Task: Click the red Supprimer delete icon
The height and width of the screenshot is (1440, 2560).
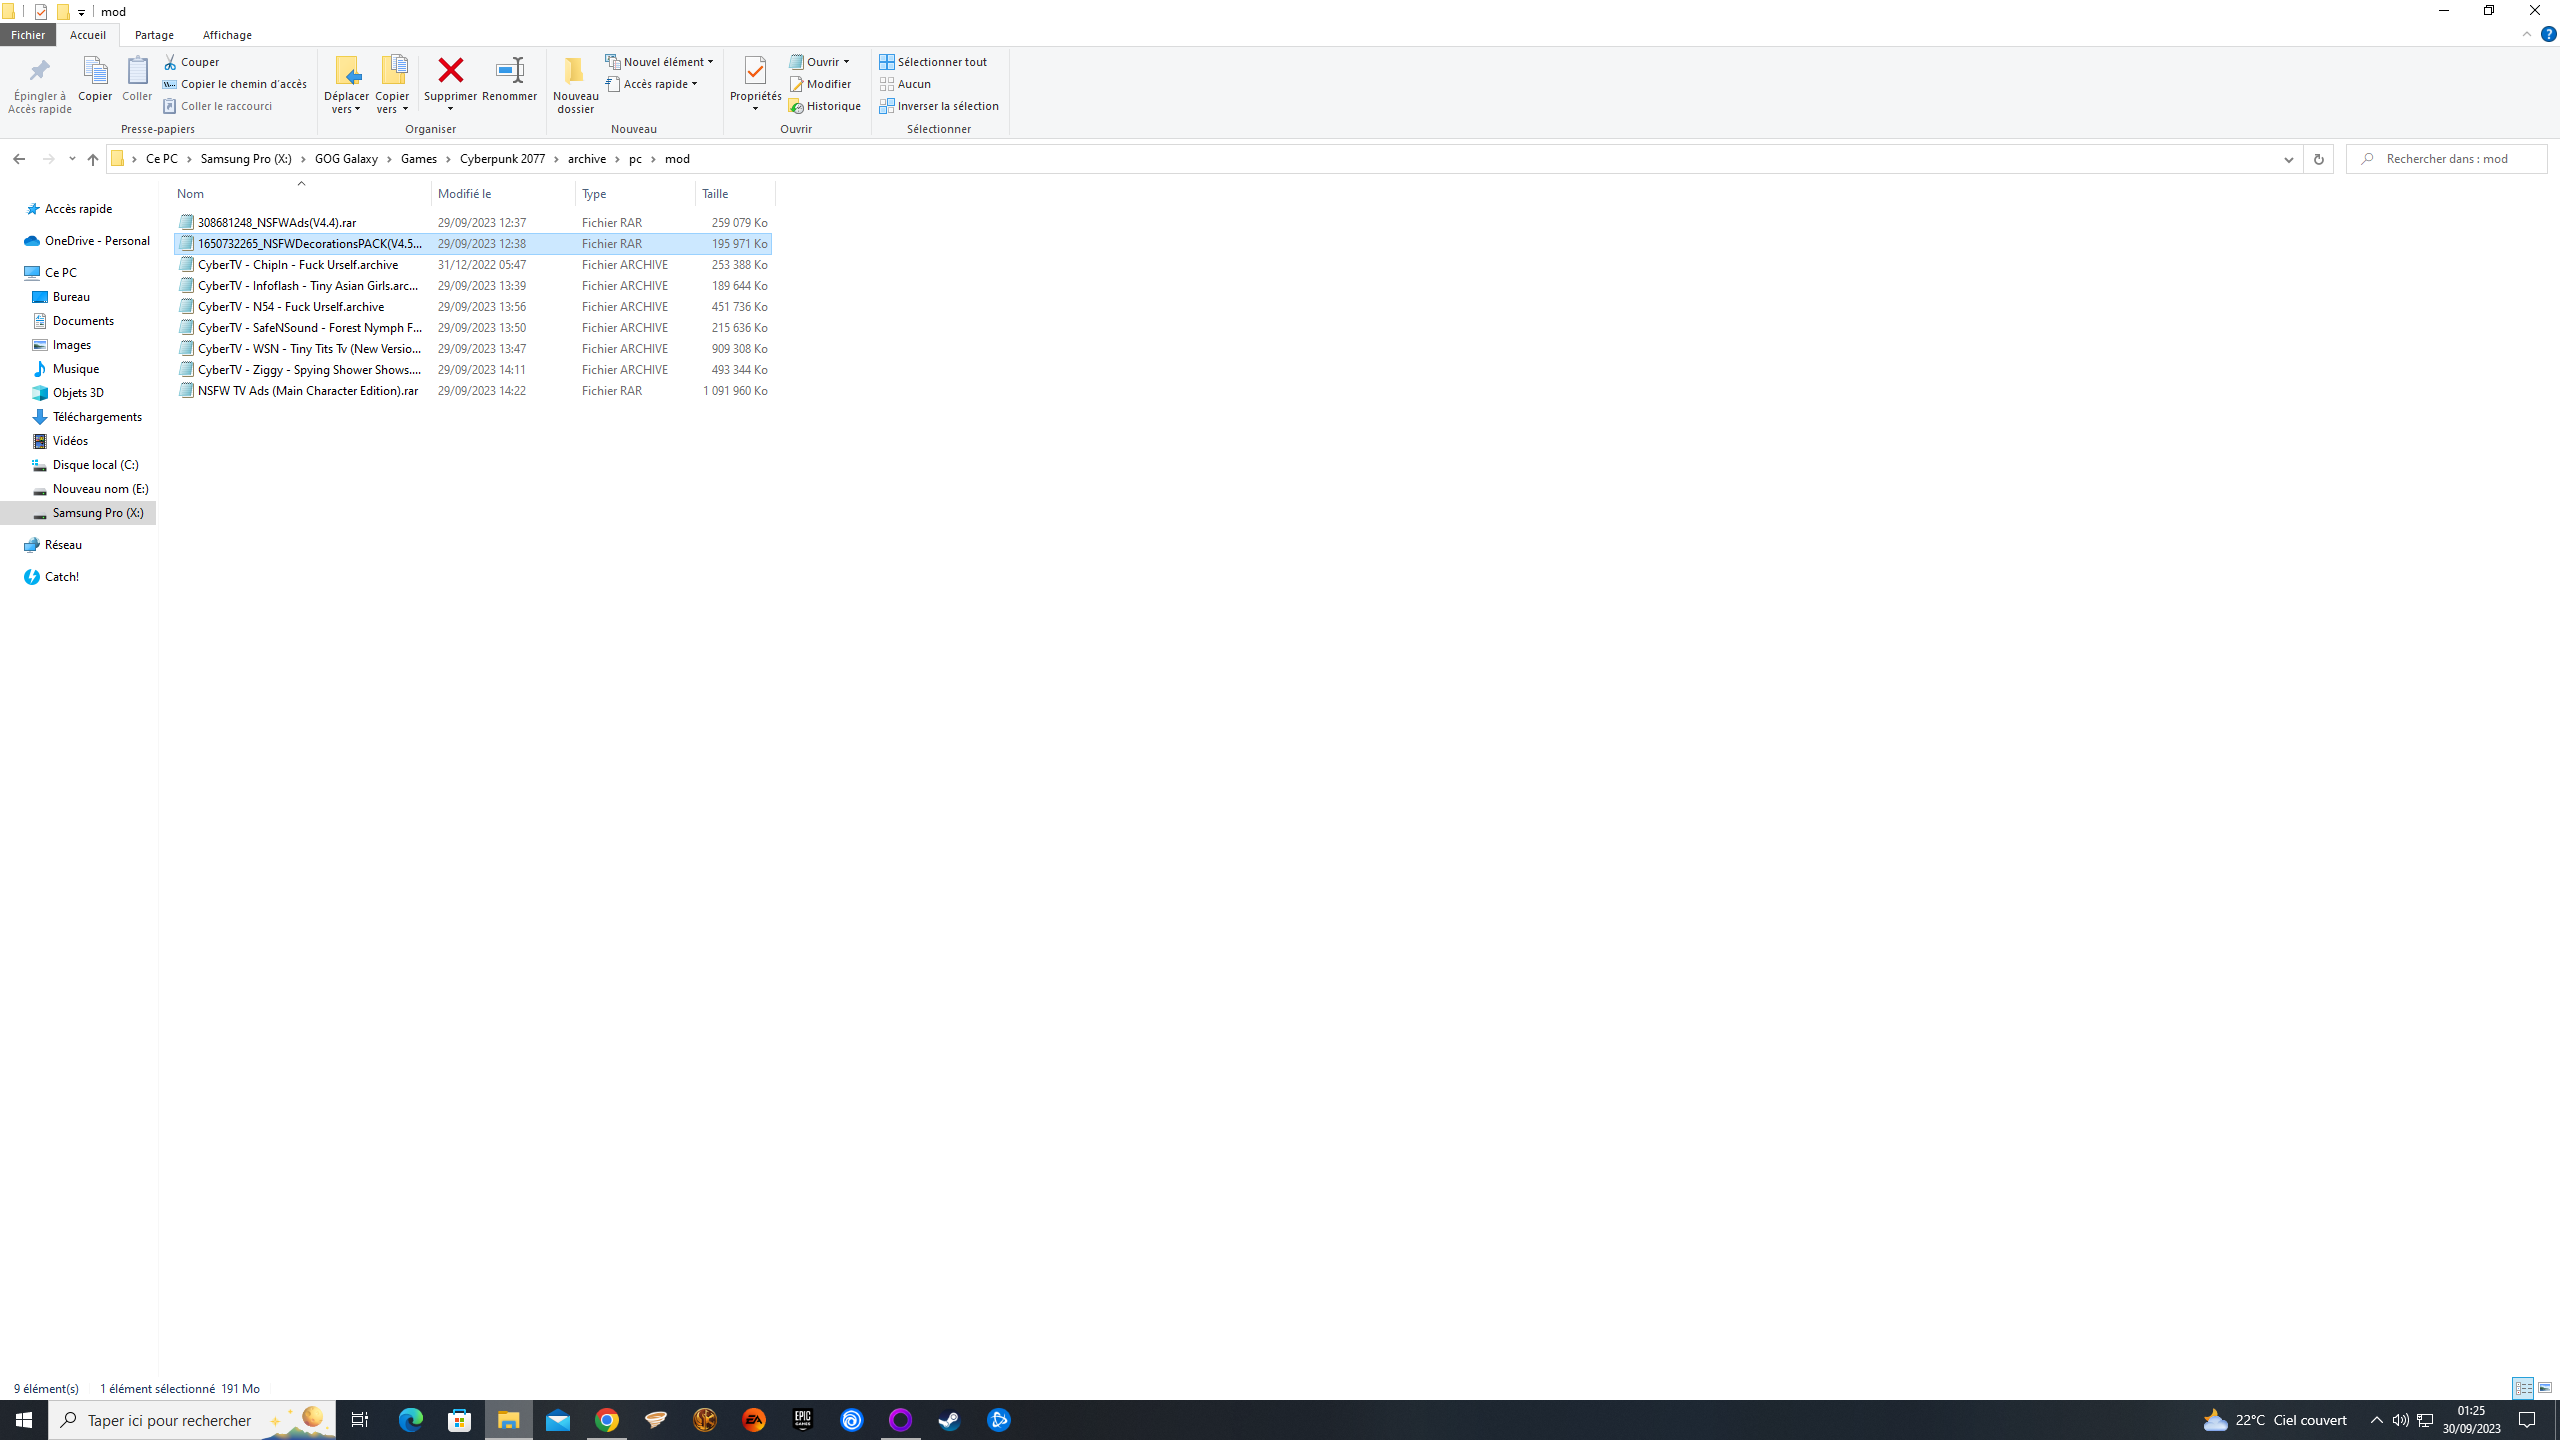Action: [x=450, y=71]
